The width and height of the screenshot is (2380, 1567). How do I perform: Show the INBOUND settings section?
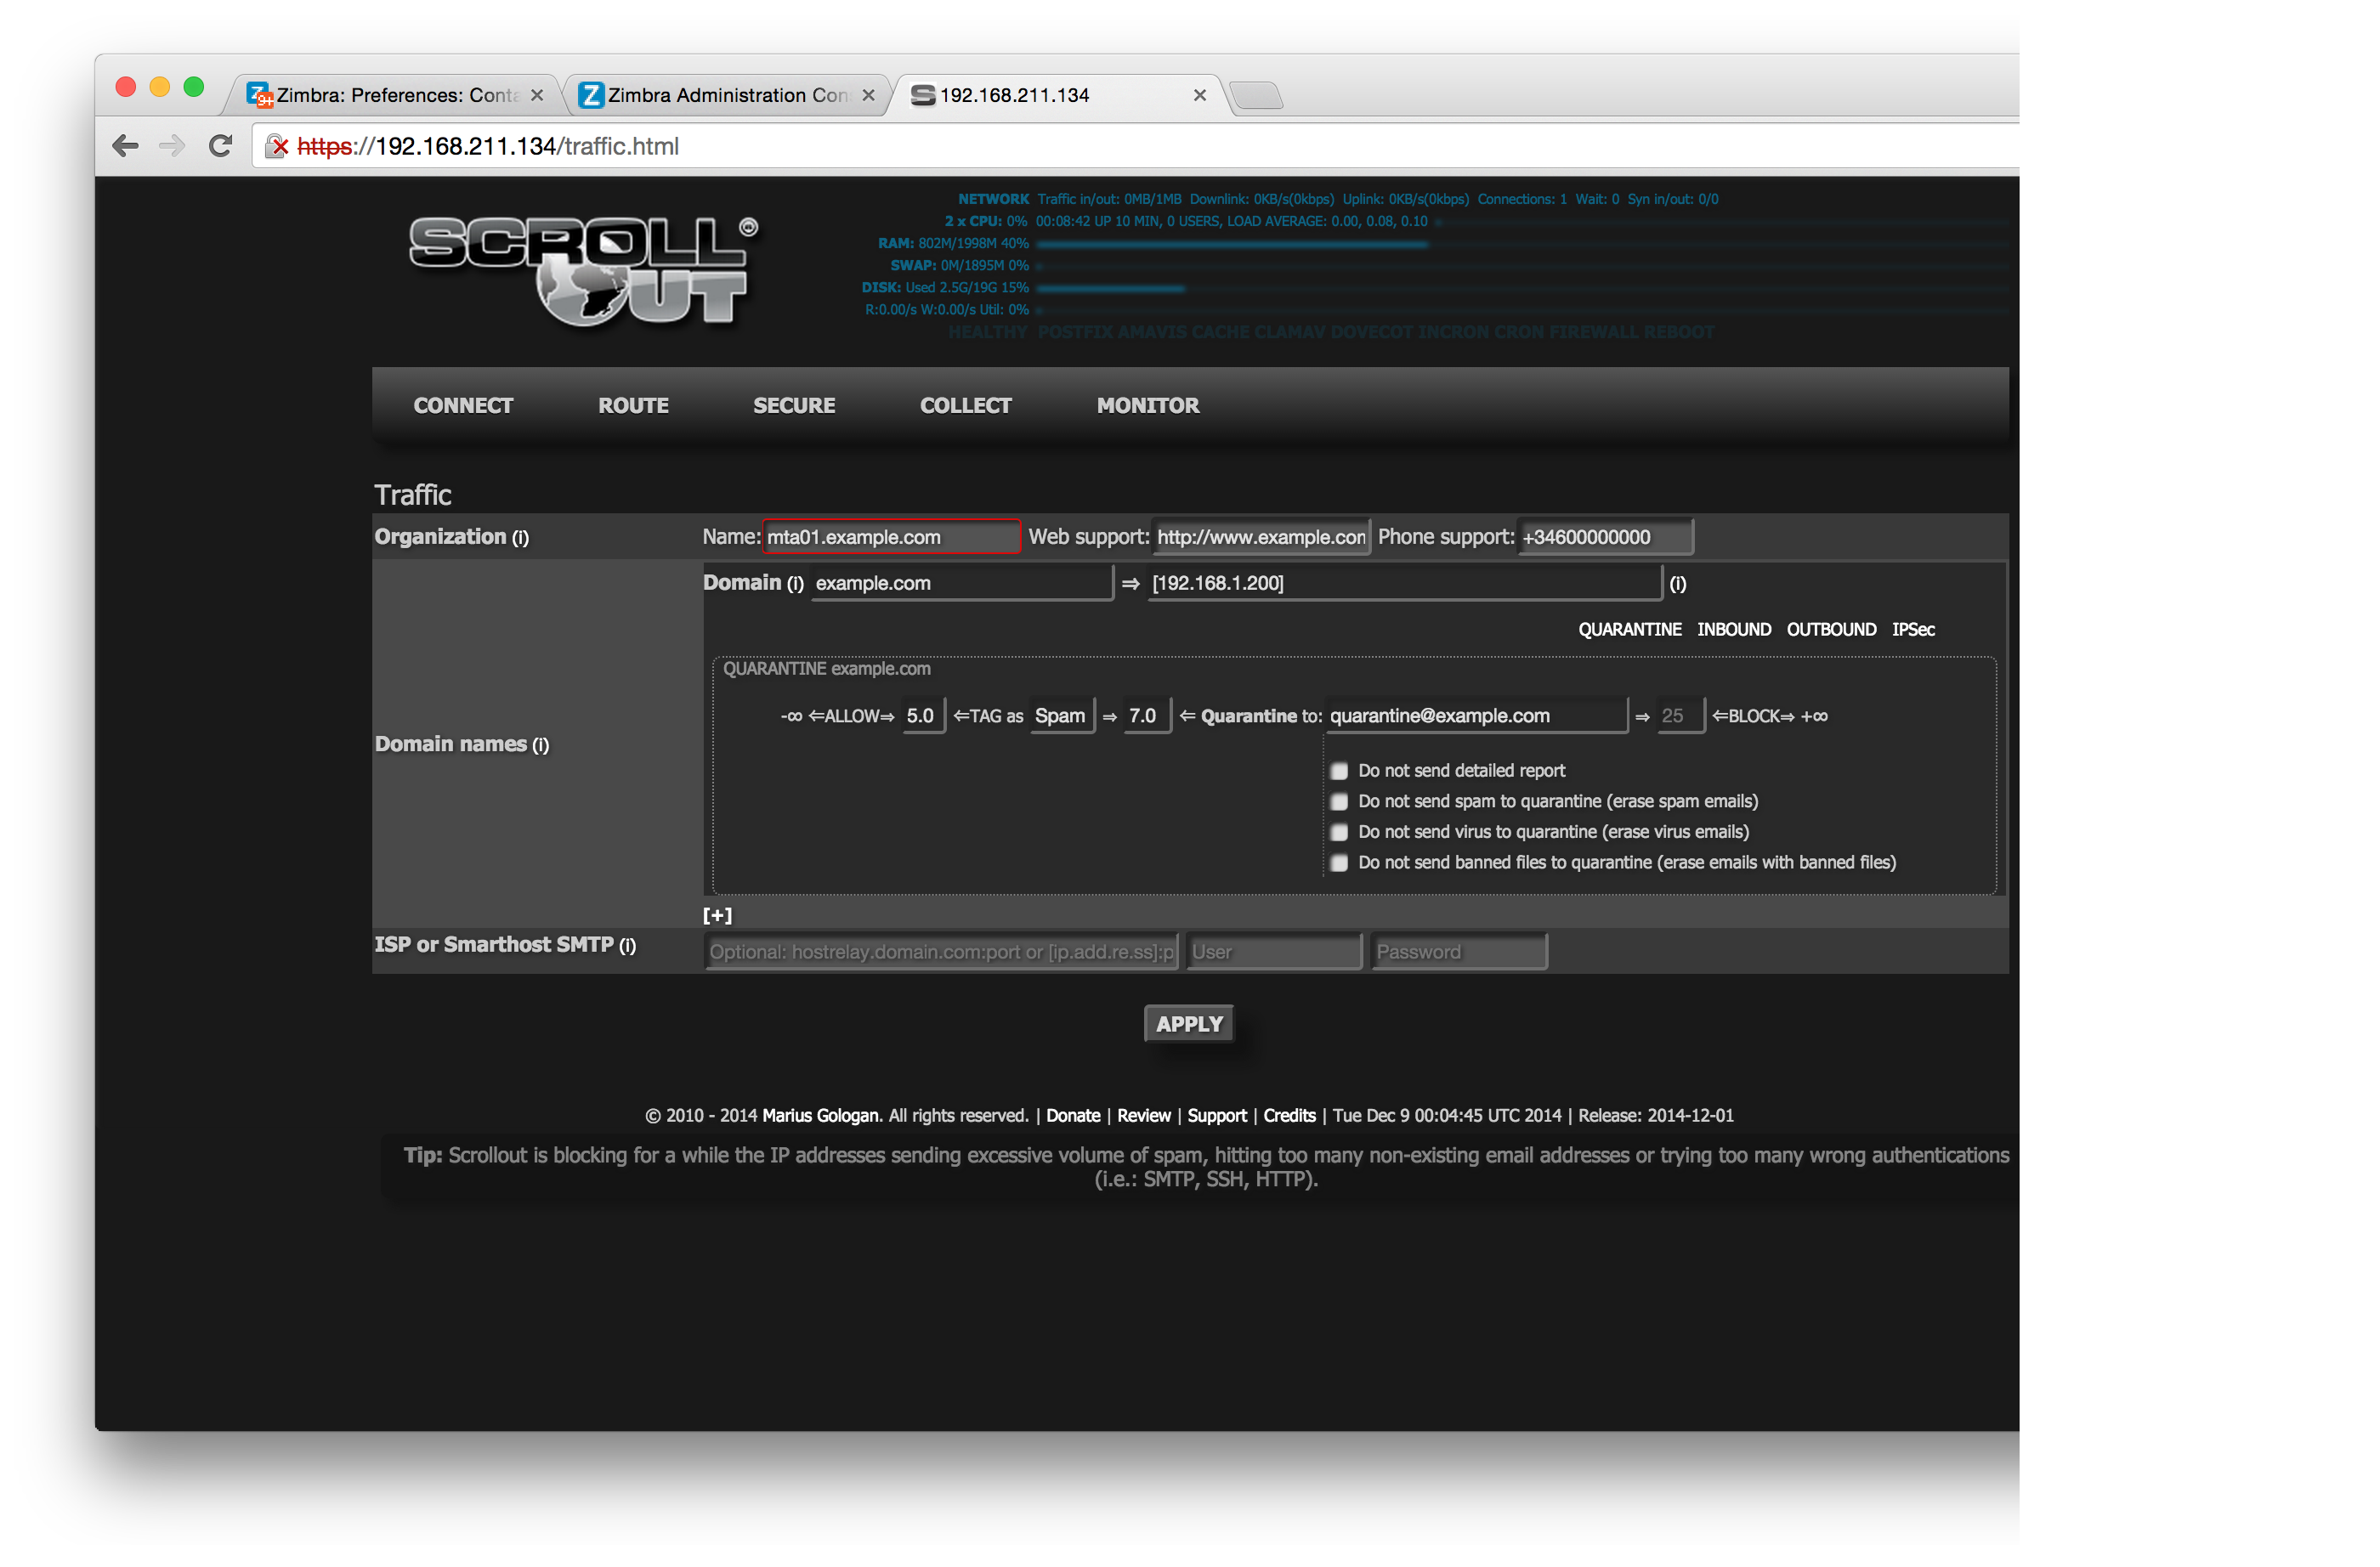tap(1734, 629)
